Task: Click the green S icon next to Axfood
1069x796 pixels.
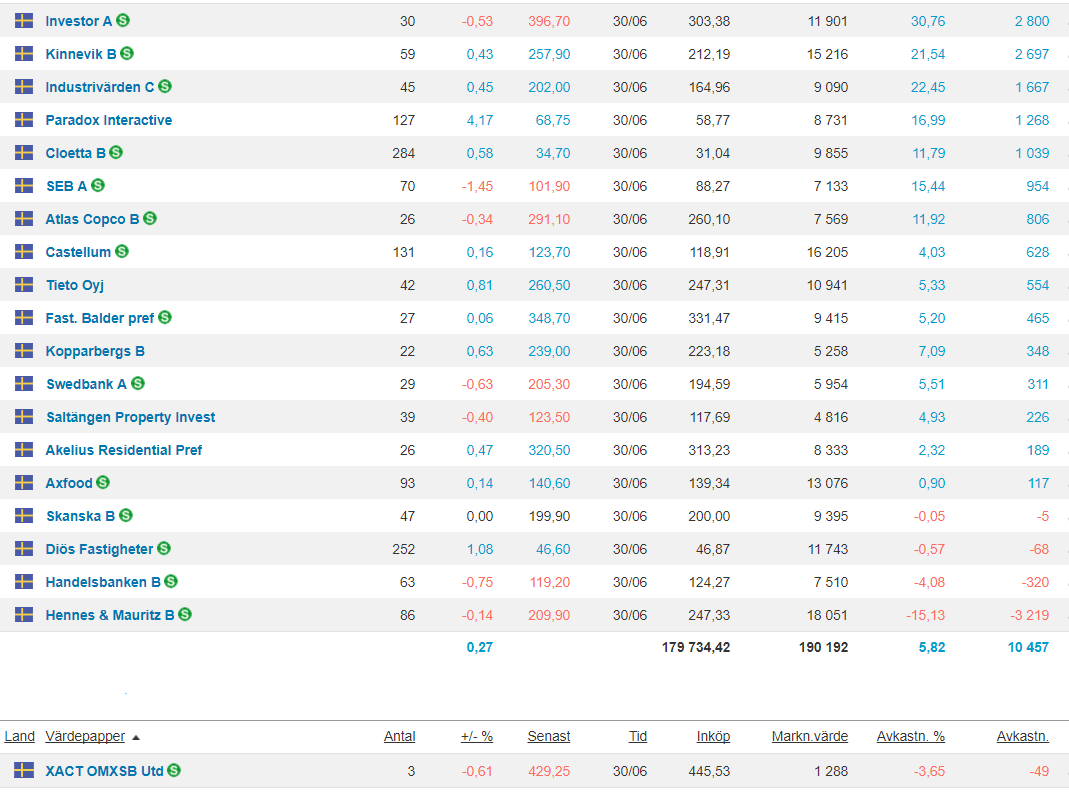Action: tap(103, 483)
